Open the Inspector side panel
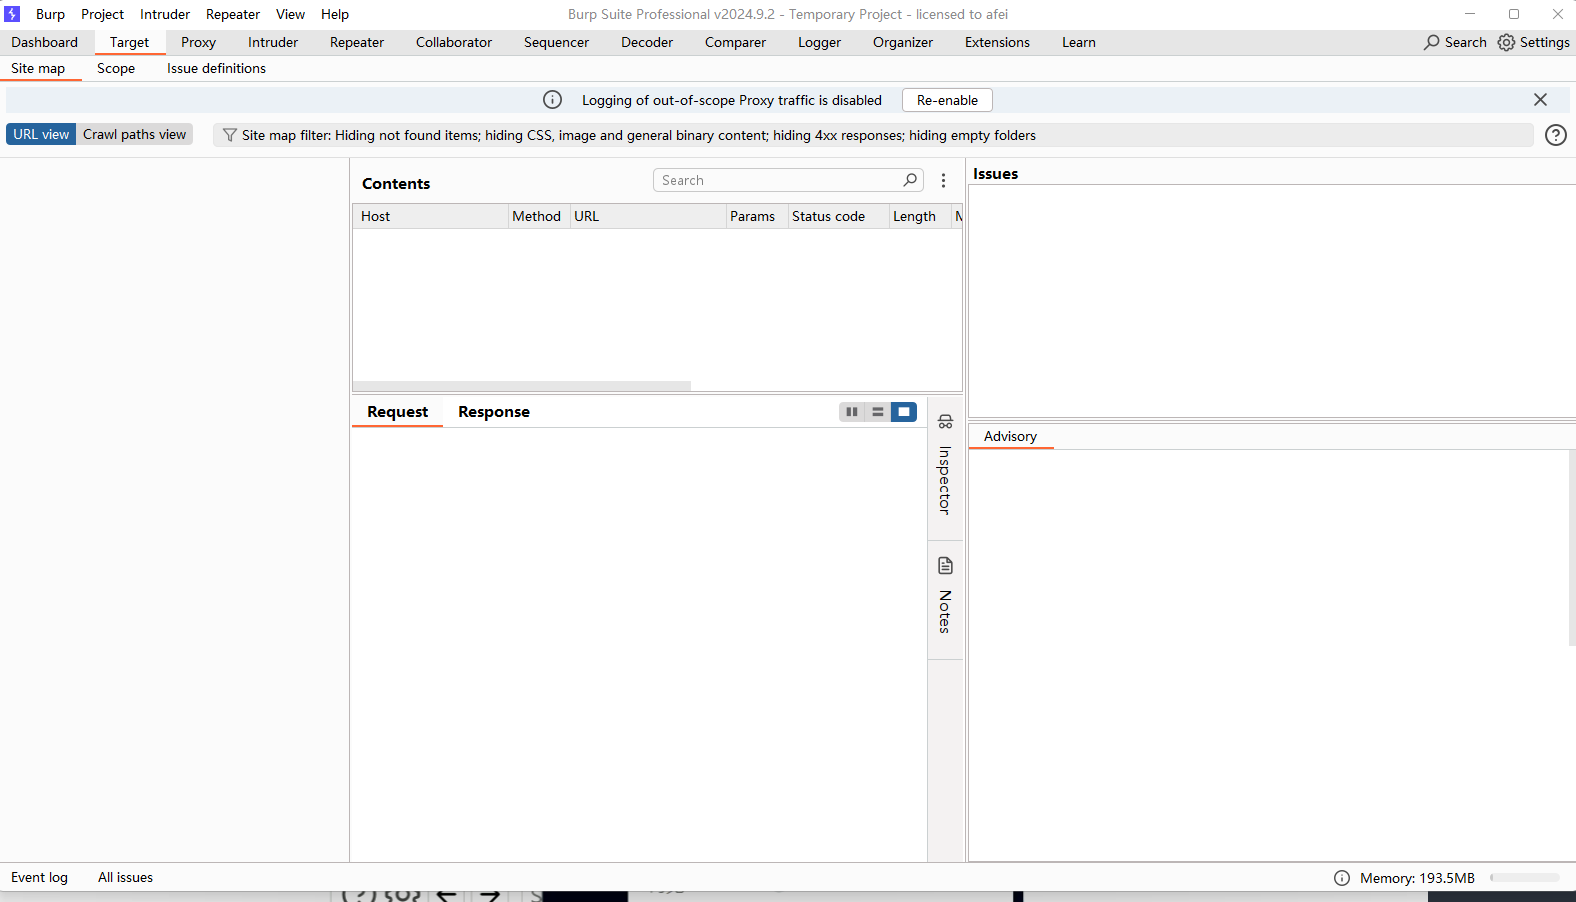This screenshot has width=1576, height=902. pyautogui.click(x=945, y=466)
